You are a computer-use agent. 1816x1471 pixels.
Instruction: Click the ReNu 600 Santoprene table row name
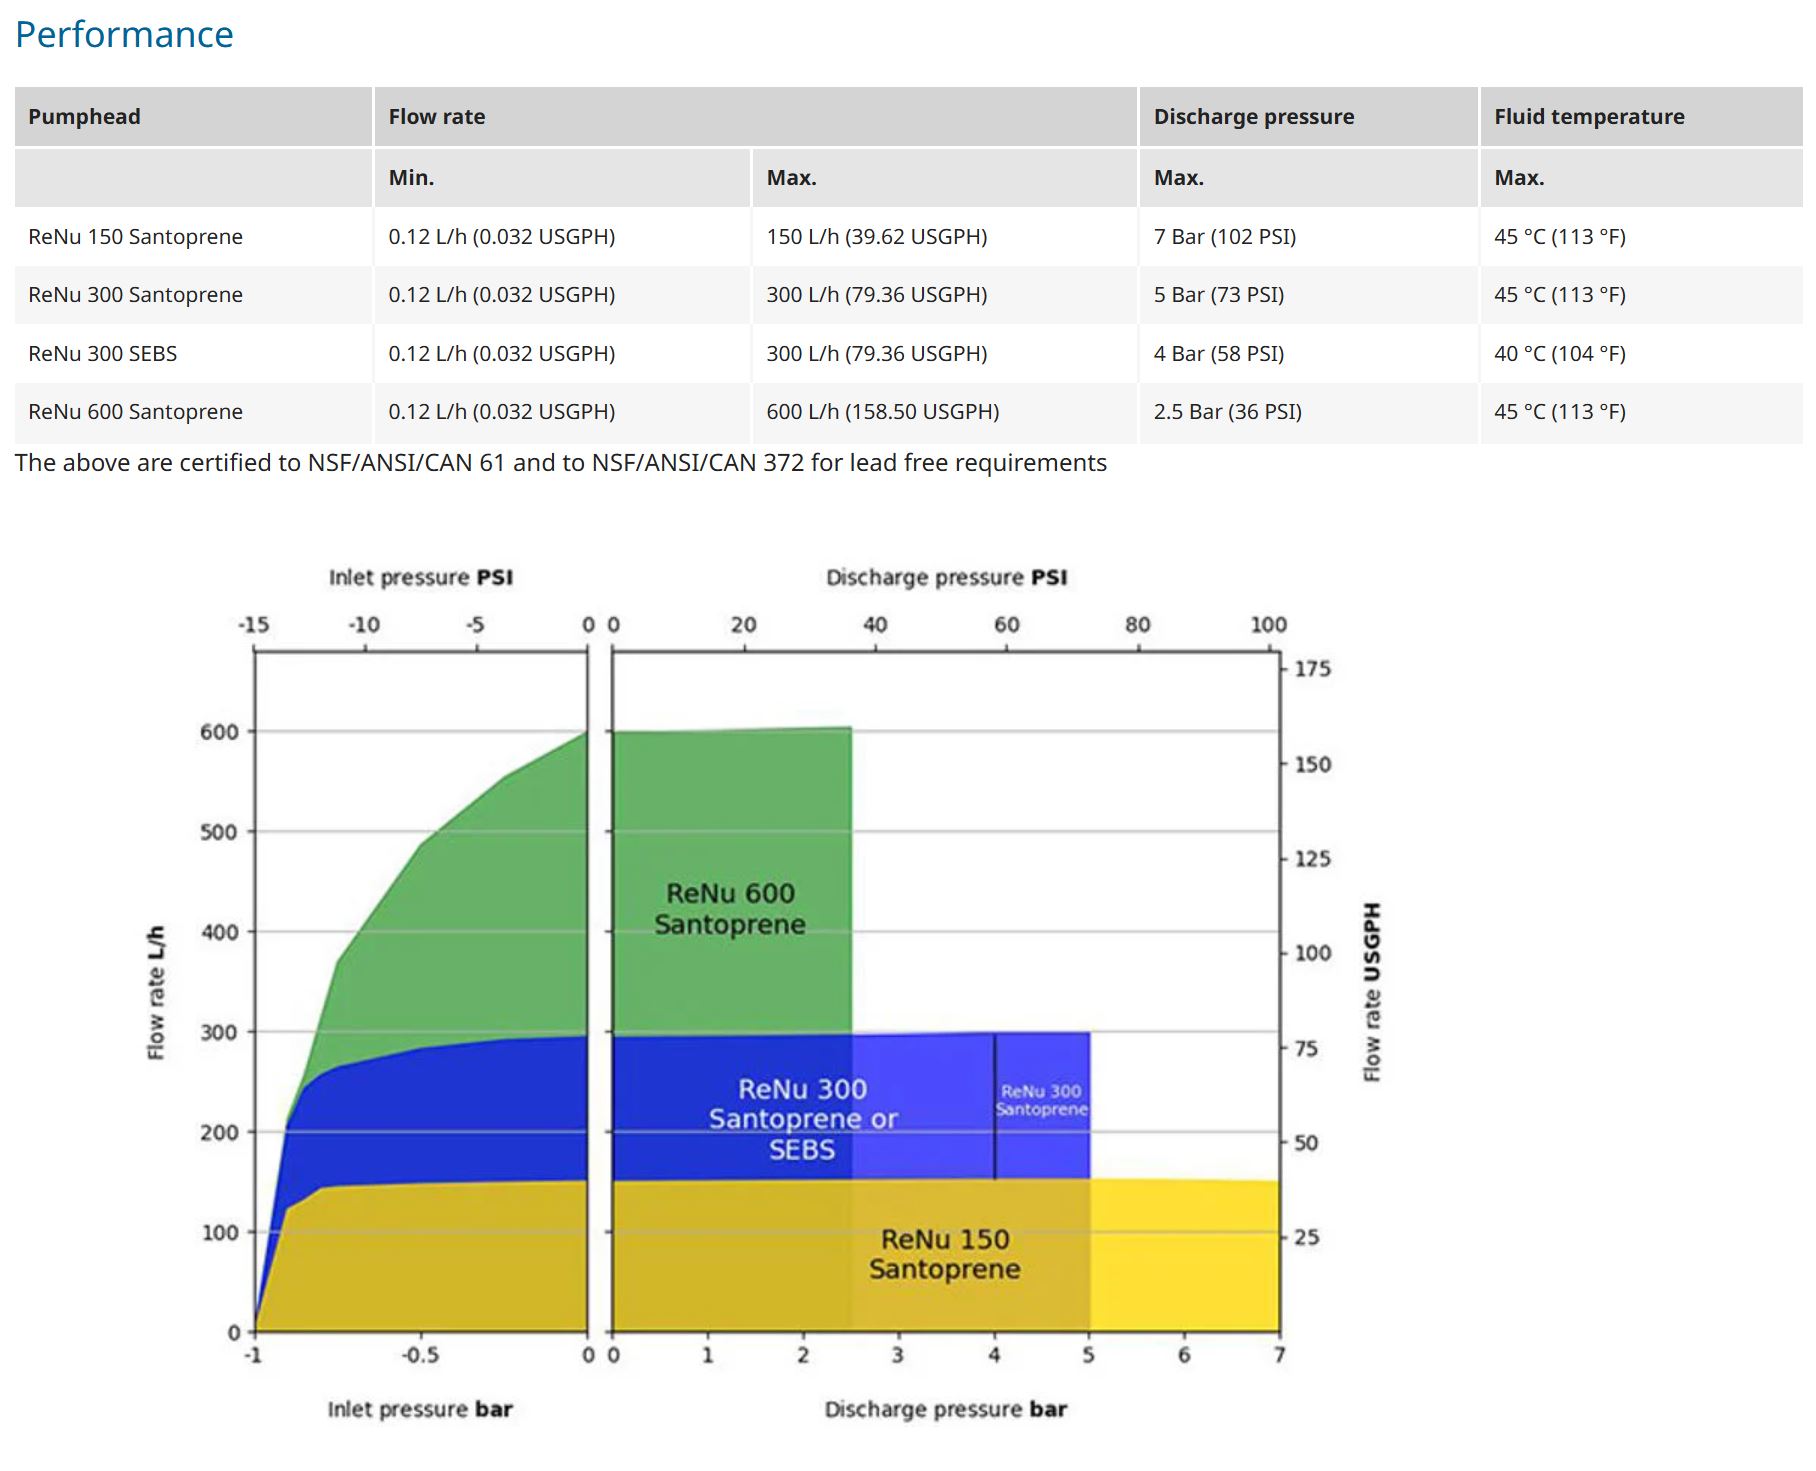point(135,412)
